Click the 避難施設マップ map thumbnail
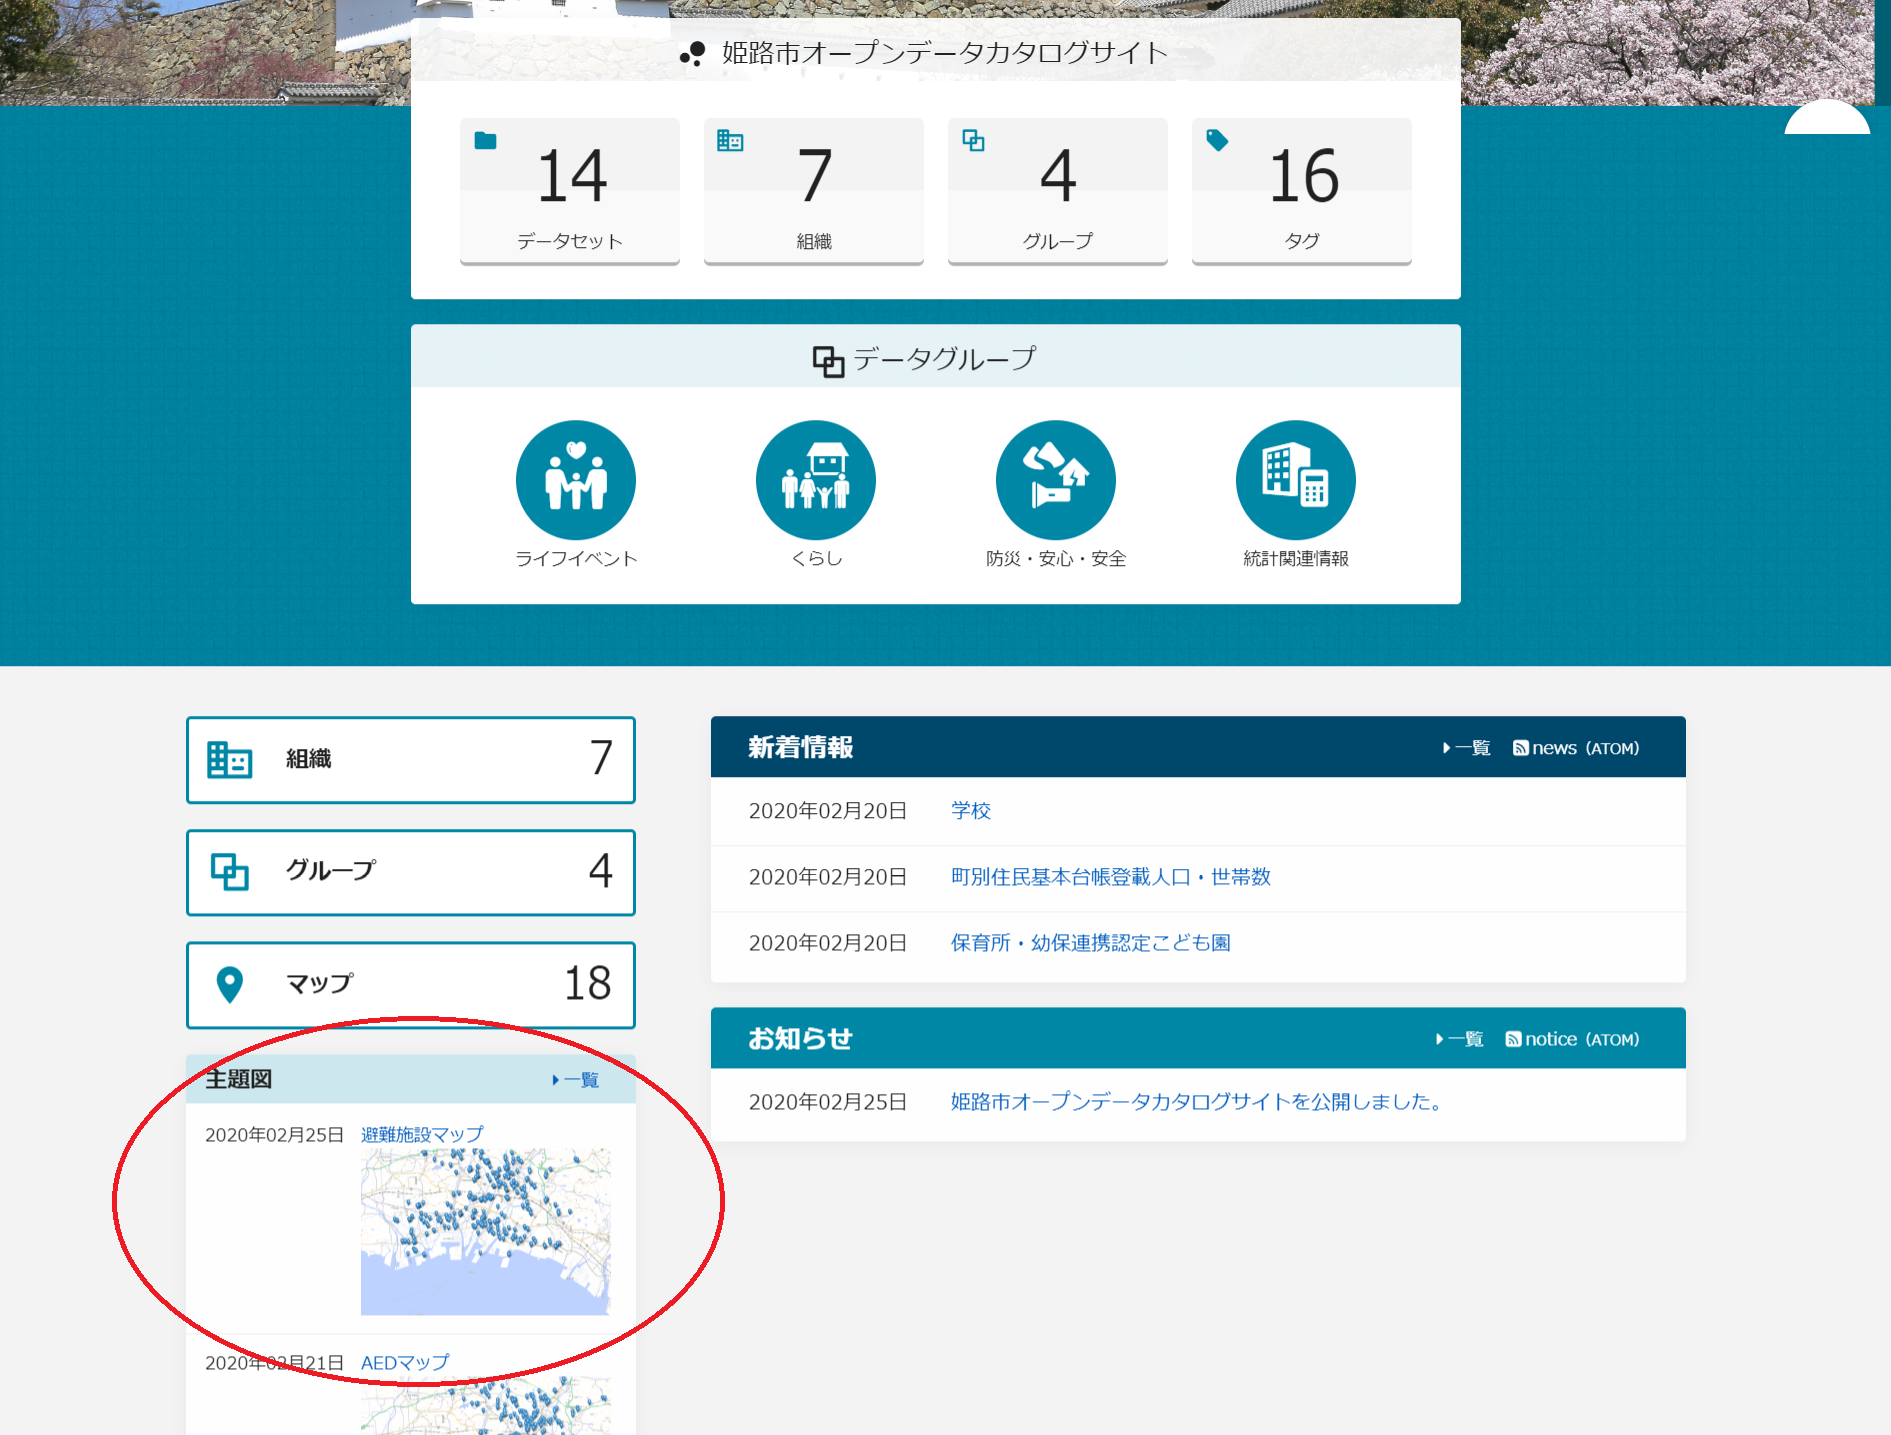The height and width of the screenshot is (1435, 1891). 485,1232
